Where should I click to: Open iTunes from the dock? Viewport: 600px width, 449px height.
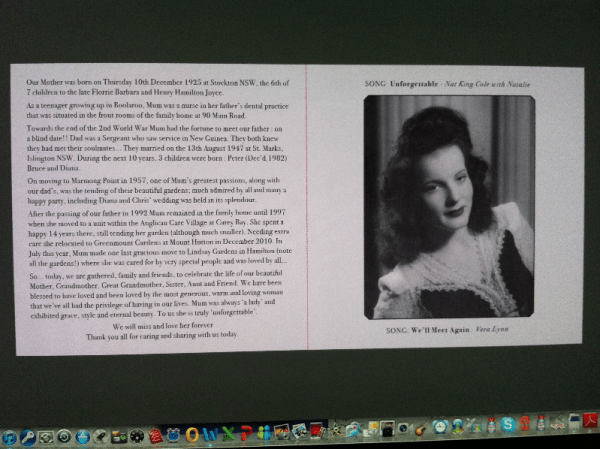(x=9, y=438)
